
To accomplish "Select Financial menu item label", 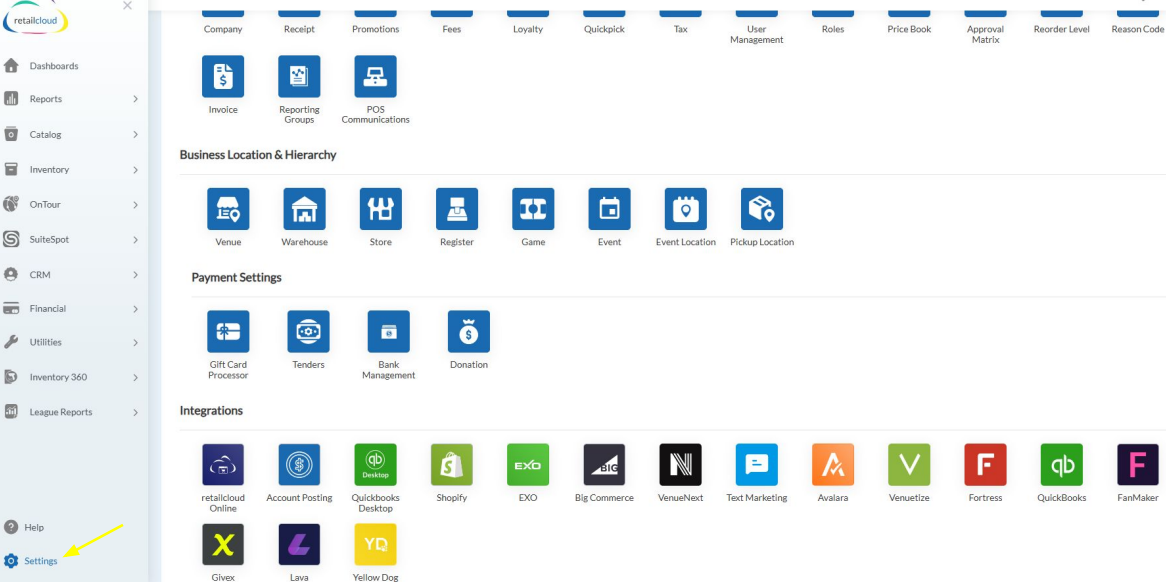I will pyautogui.click(x=48, y=309).
